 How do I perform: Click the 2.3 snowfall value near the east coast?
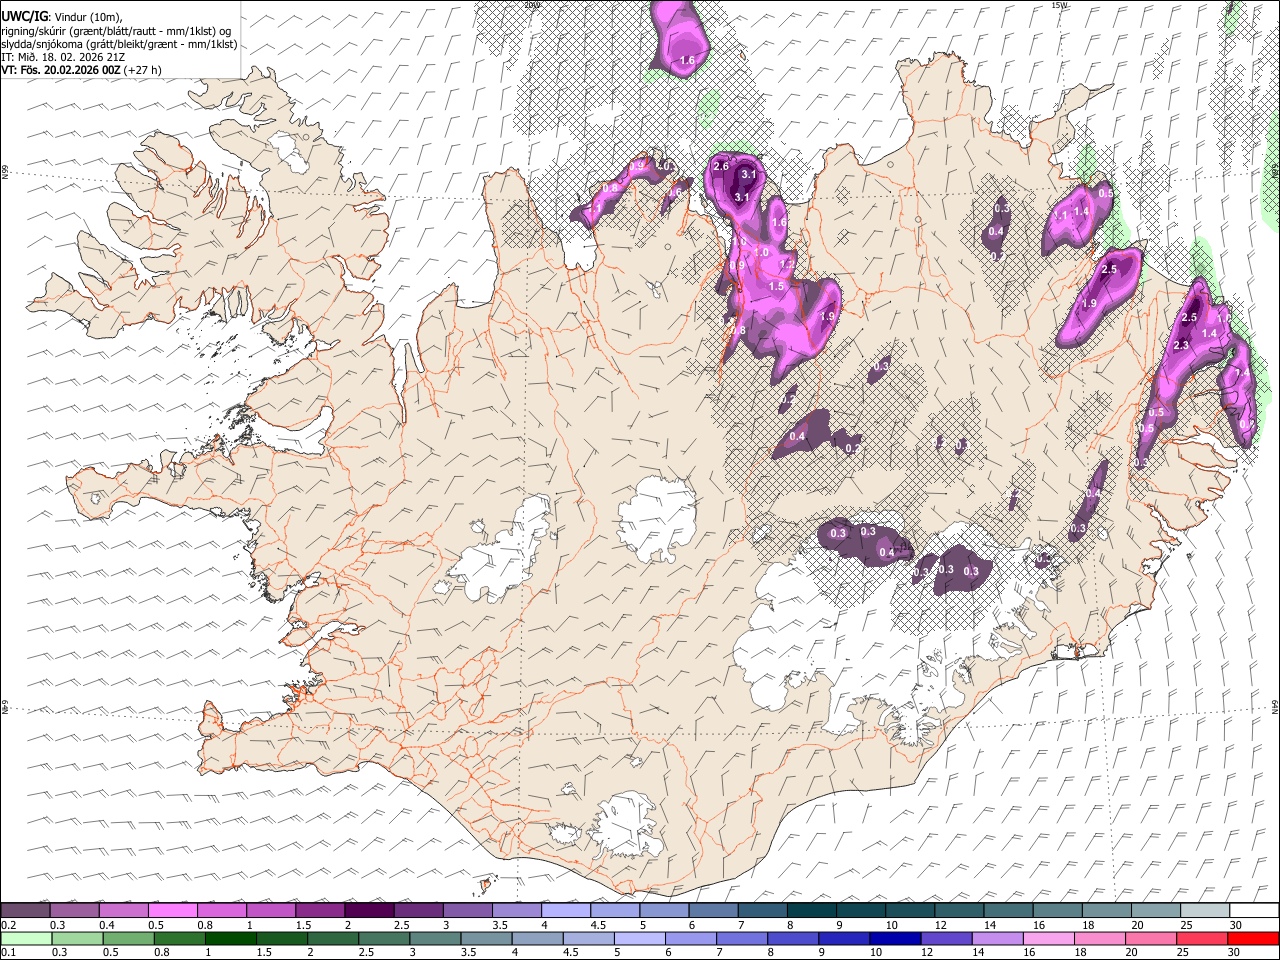pyautogui.click(x=1181, y=345)
